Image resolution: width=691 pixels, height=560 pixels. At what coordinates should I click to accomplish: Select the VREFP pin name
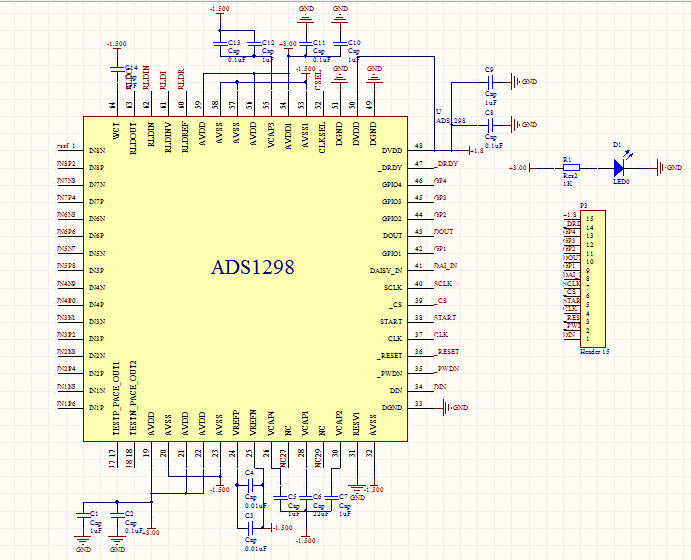pyautogui.click(x=236, y=423)
